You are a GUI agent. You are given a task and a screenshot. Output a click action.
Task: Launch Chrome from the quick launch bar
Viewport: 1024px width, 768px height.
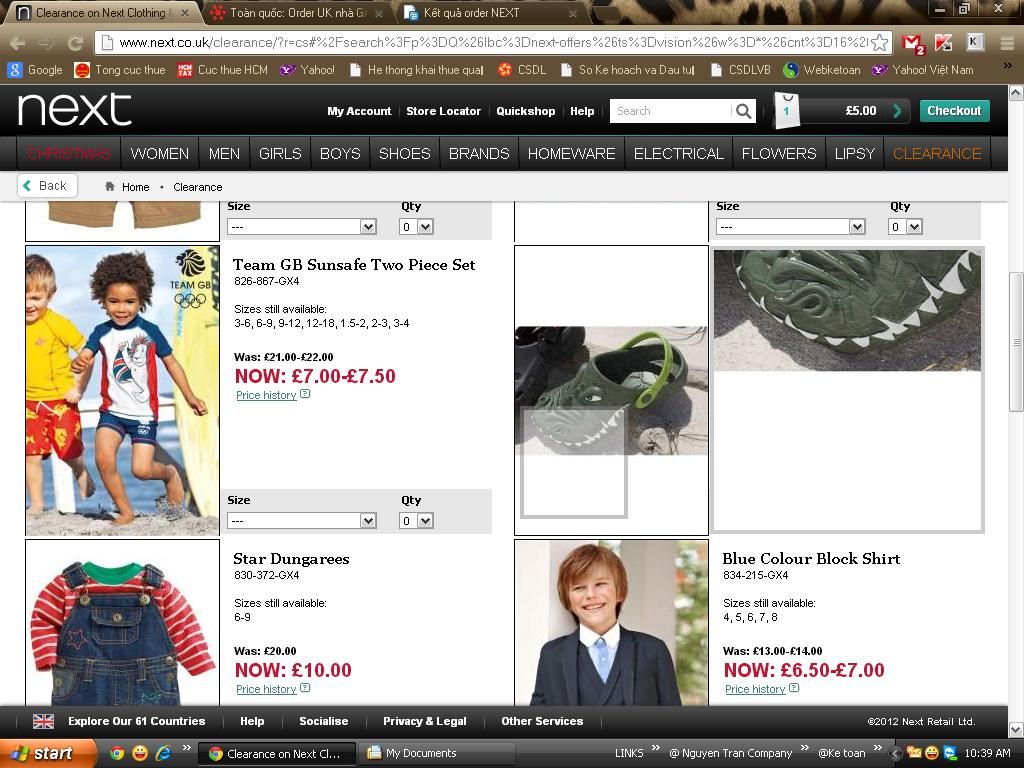pos(117,753)
